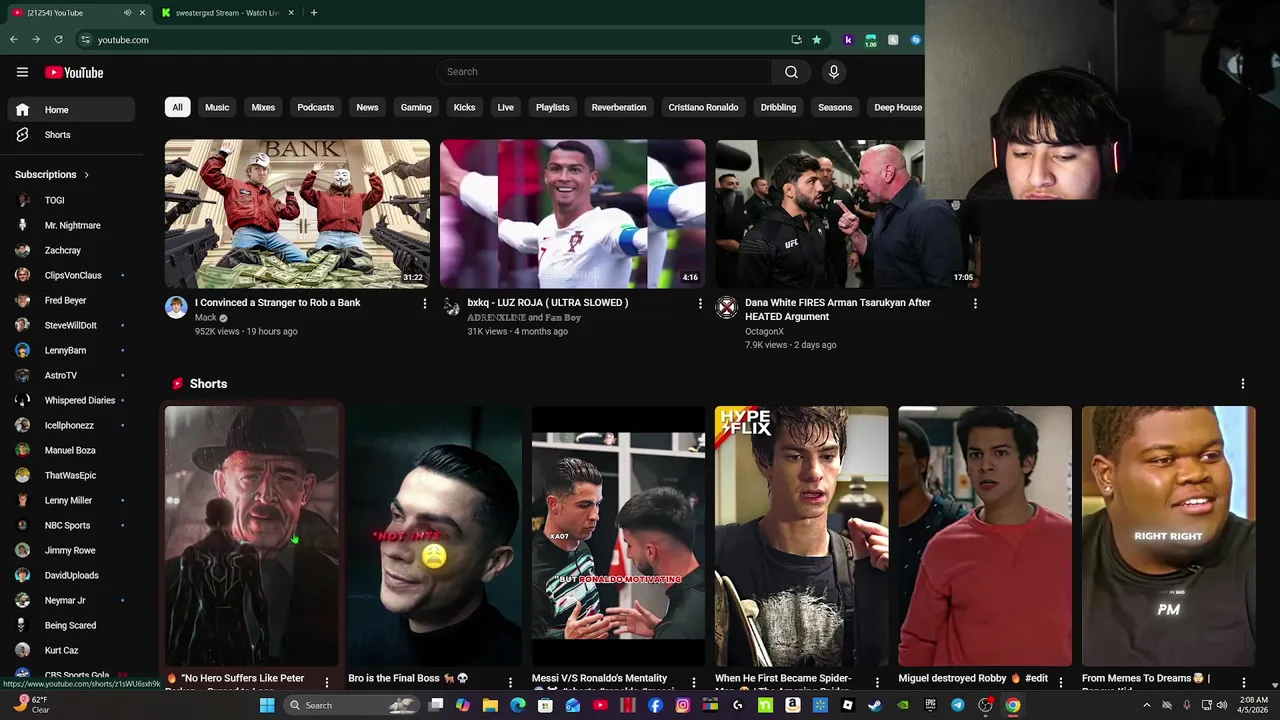Click the browser back arrow
Viewport: 1280px width, 720px height.
pos(13,40)
